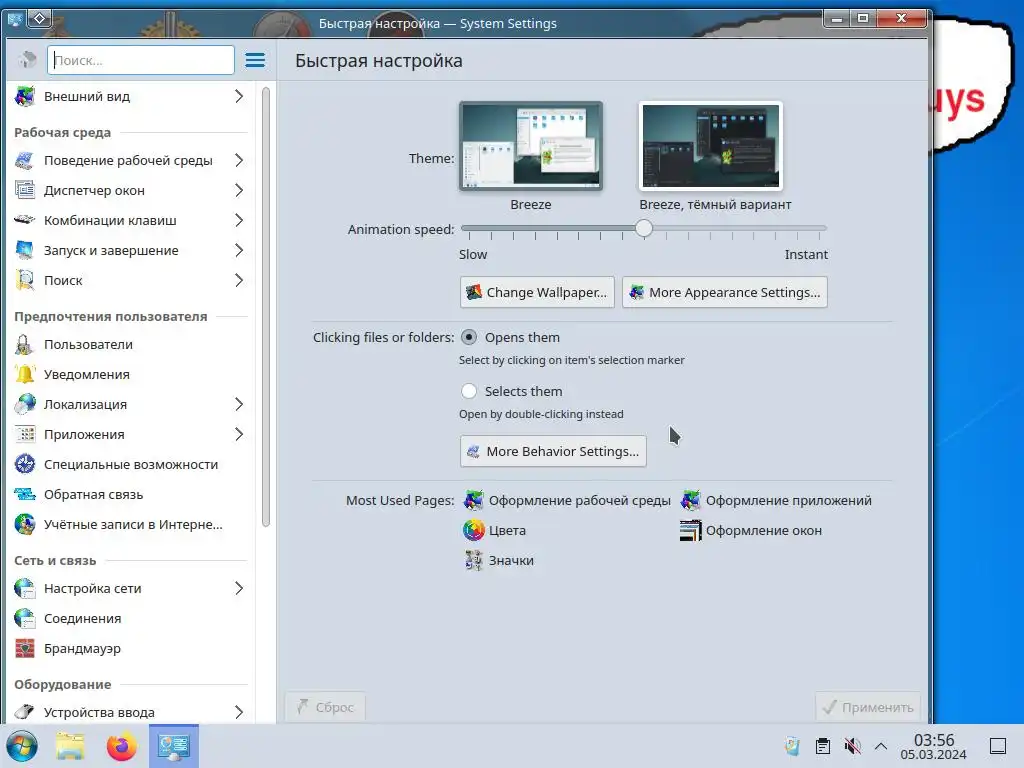
Task: Click More Appearance Settings button
Action: 725,292
